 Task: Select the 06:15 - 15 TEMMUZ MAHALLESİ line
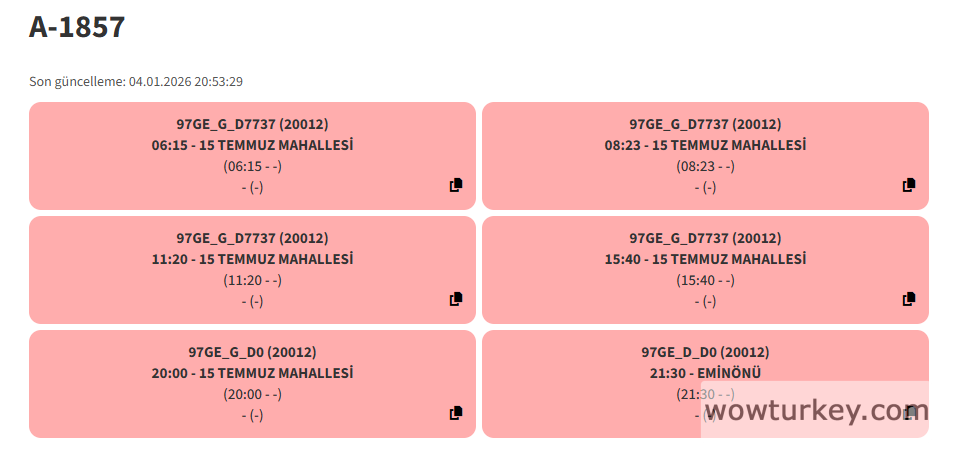[x=252, y=145]
